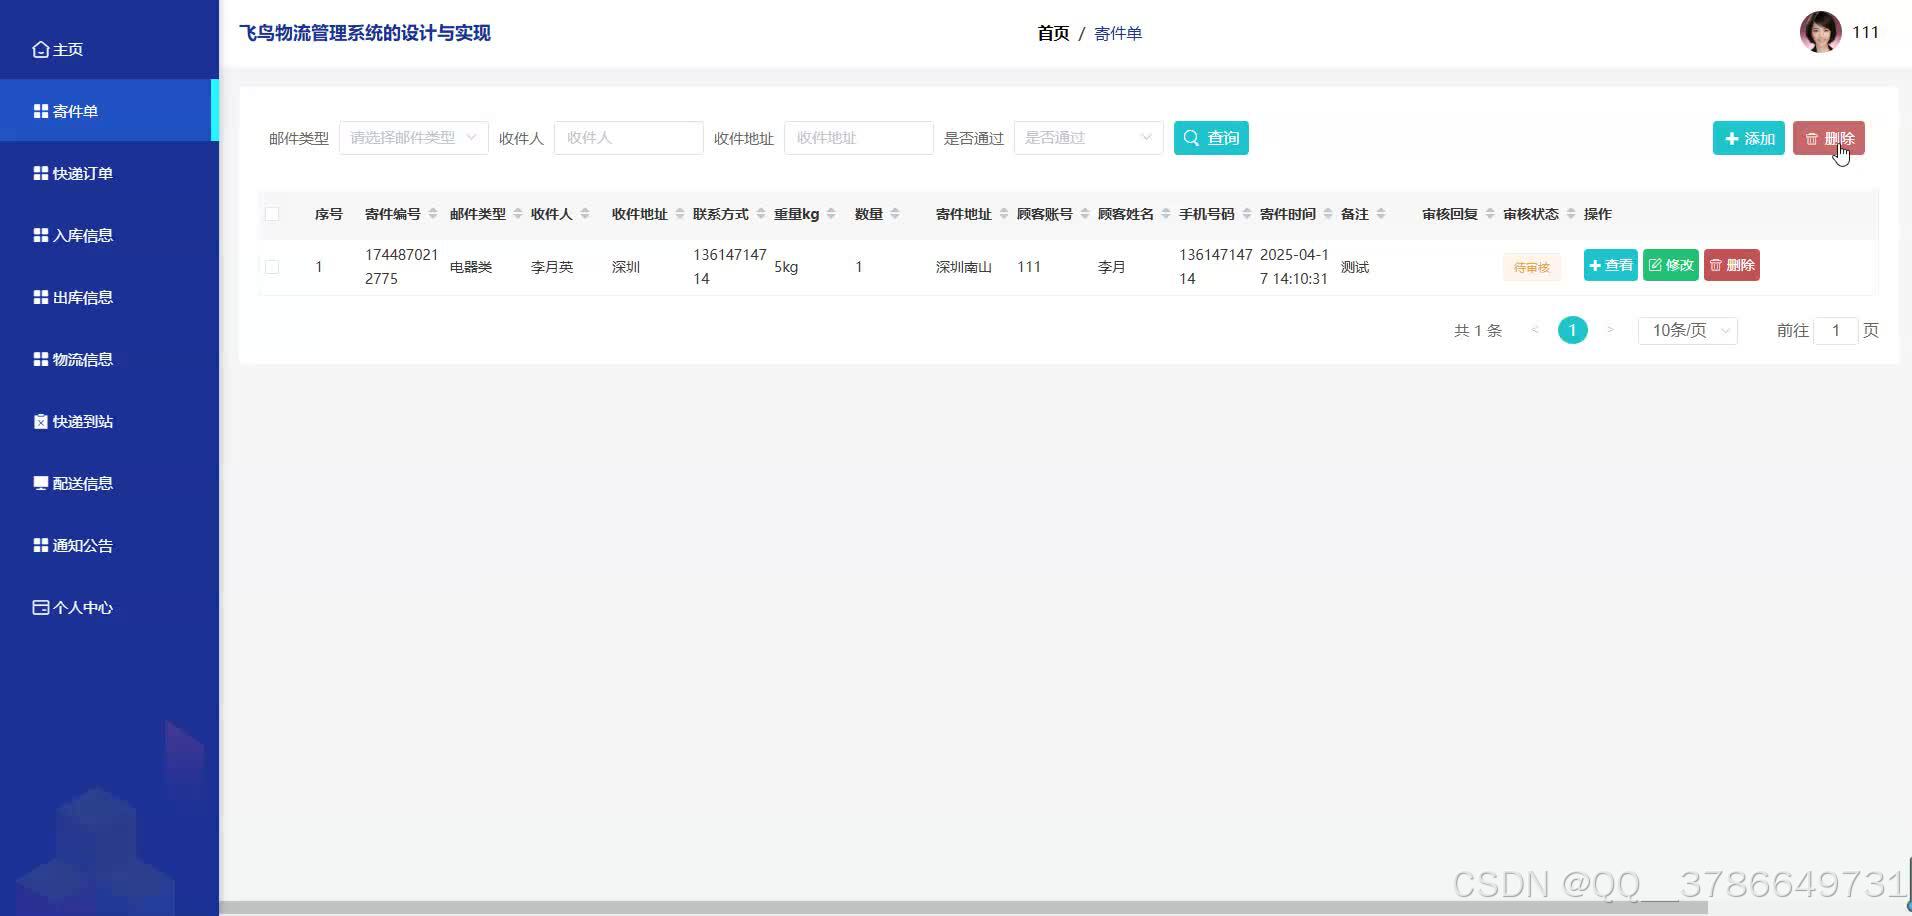
Task: Click customer name cell 李月
Action: (1112, 267)
